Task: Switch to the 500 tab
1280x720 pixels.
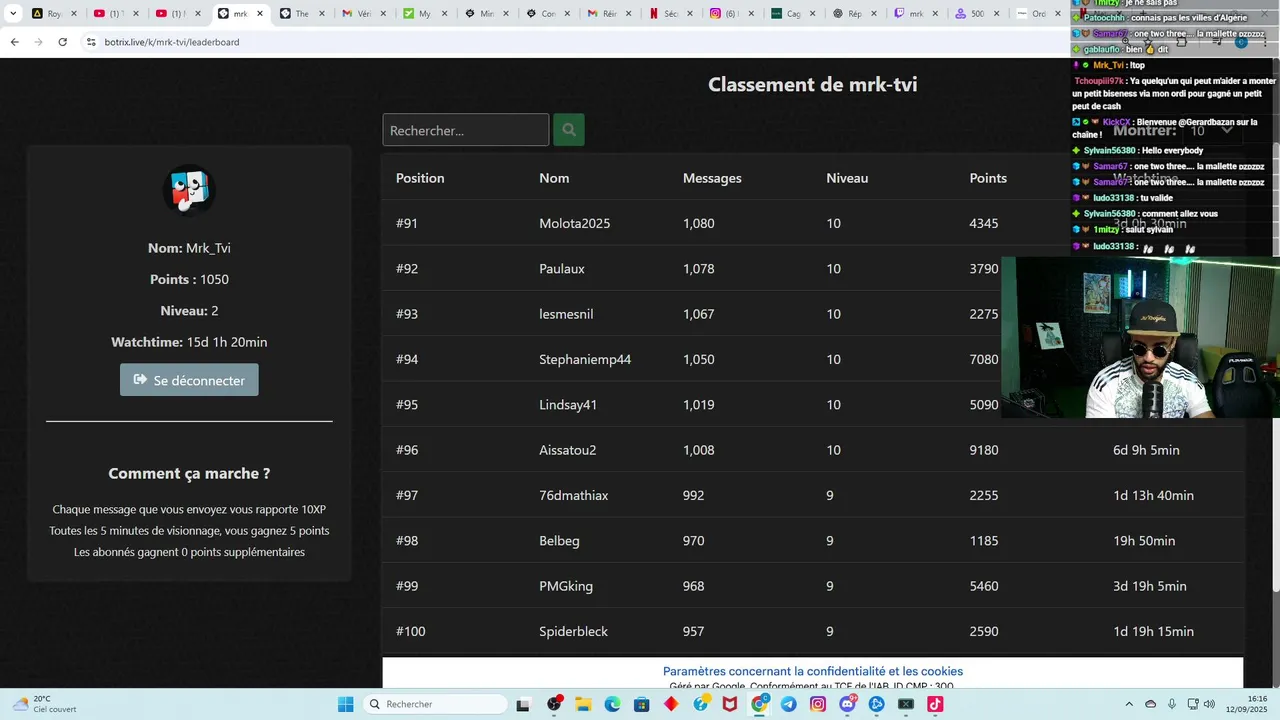Action: 984,14
